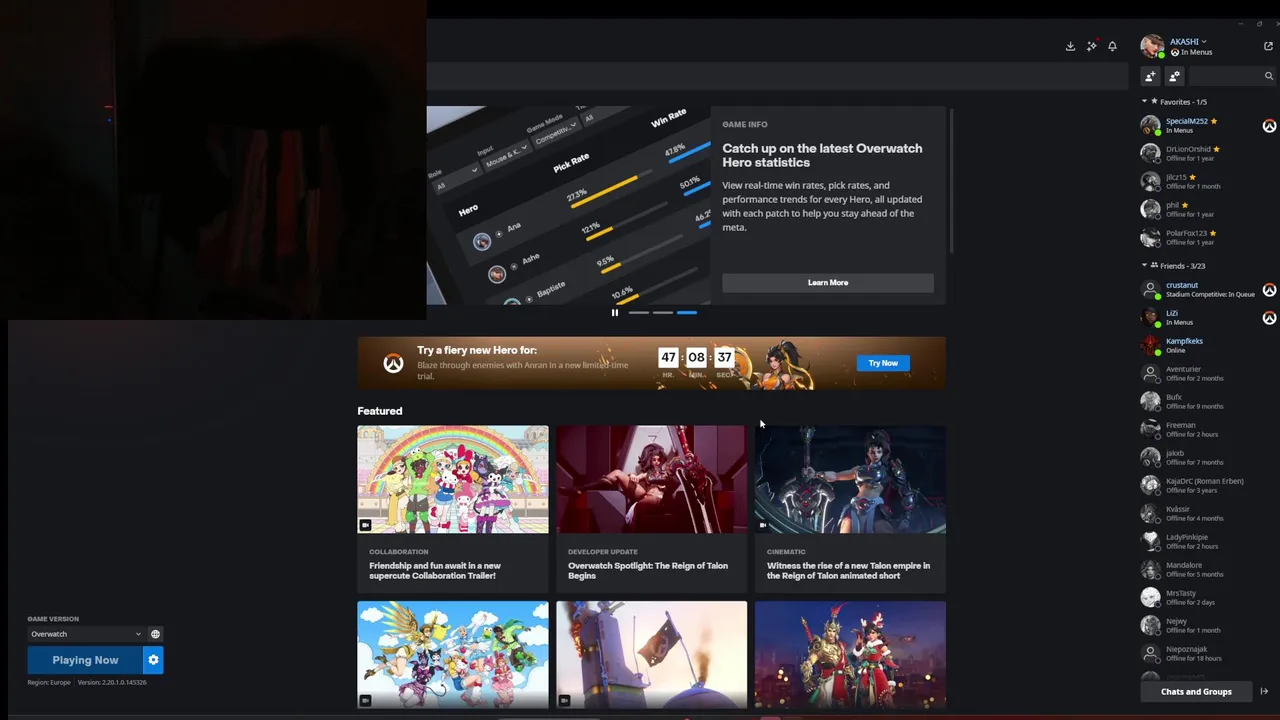Open the red-and-gold costumes thumbnail
The width and height of the screenshot is (1280, 720).
(850, 654)
